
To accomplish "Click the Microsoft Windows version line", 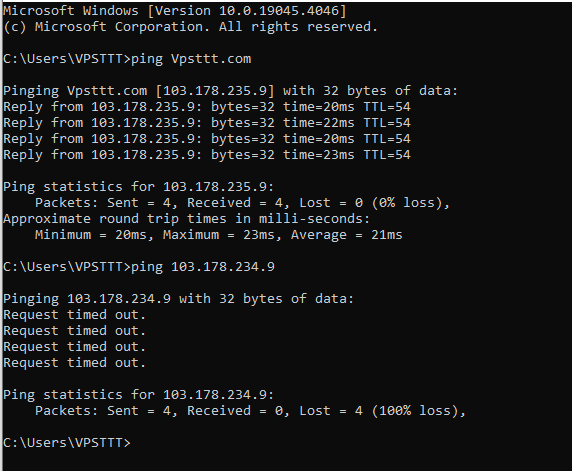I will pyautogui.click(x=175, y=11).
